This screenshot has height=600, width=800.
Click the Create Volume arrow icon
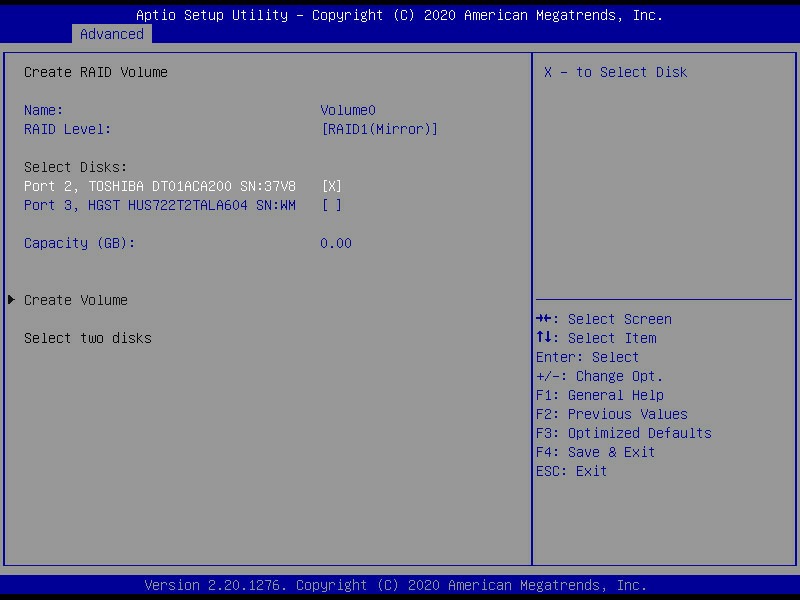point(12,299)
